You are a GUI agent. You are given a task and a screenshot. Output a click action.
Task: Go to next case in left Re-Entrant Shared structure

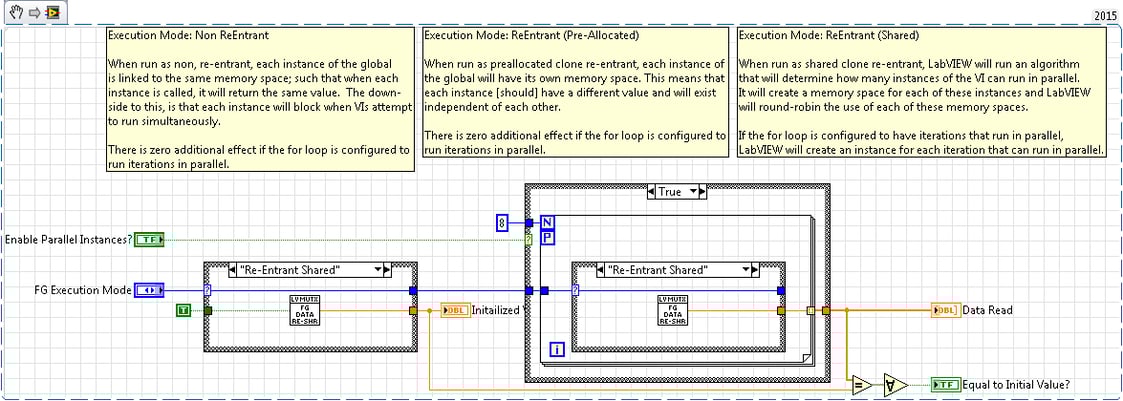point(387,270)
